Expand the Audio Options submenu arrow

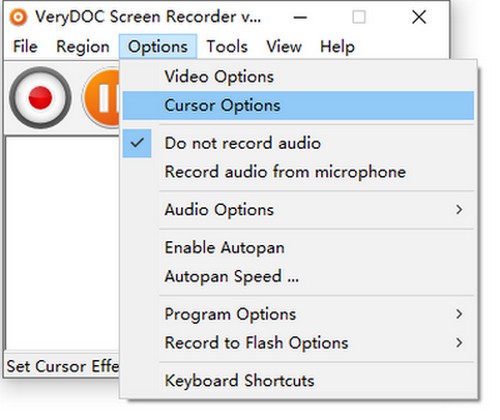pos(459,210)
